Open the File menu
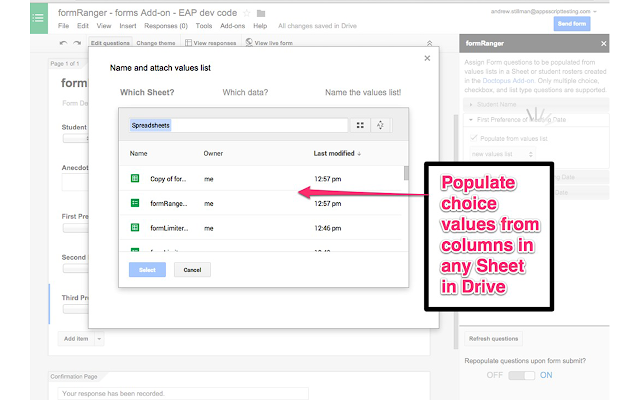640x400 pixels. [x=63, y=26]
